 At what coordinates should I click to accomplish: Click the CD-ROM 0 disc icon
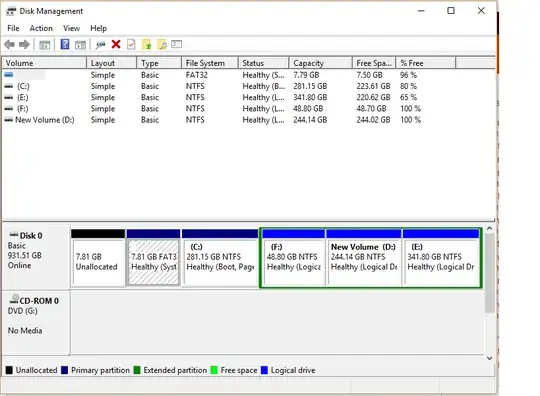pos(14,299)
